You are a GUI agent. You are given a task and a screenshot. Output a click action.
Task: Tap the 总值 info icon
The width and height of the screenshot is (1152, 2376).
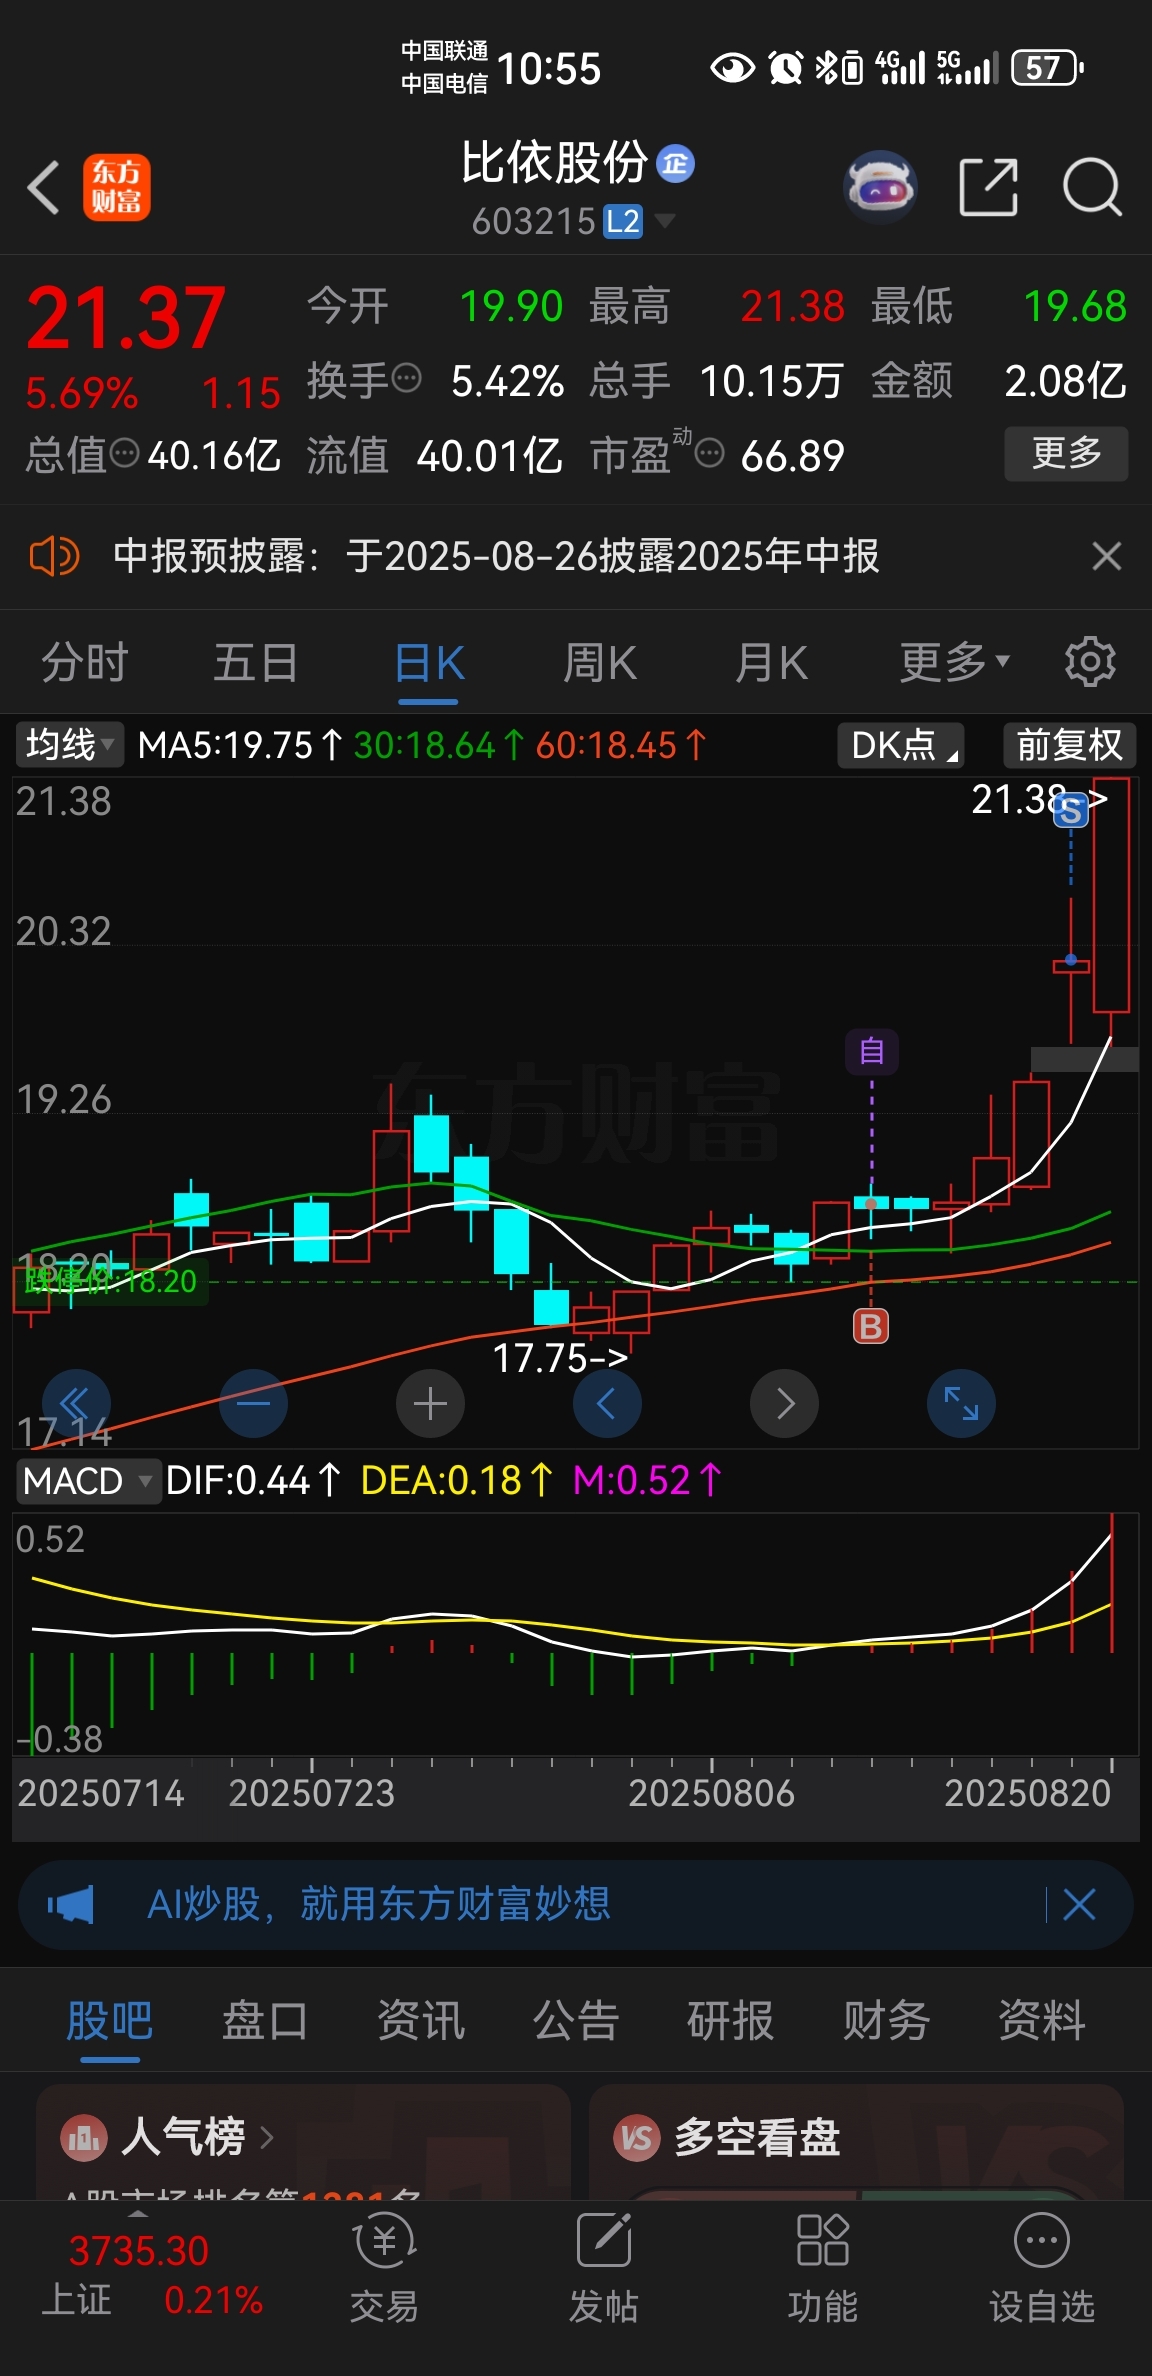point(124,454)
